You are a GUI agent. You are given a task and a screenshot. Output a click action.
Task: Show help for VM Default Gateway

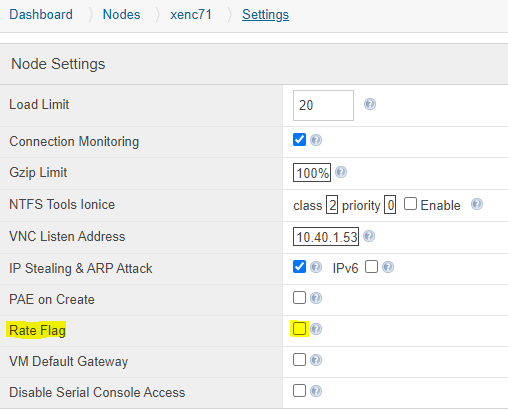316,360
